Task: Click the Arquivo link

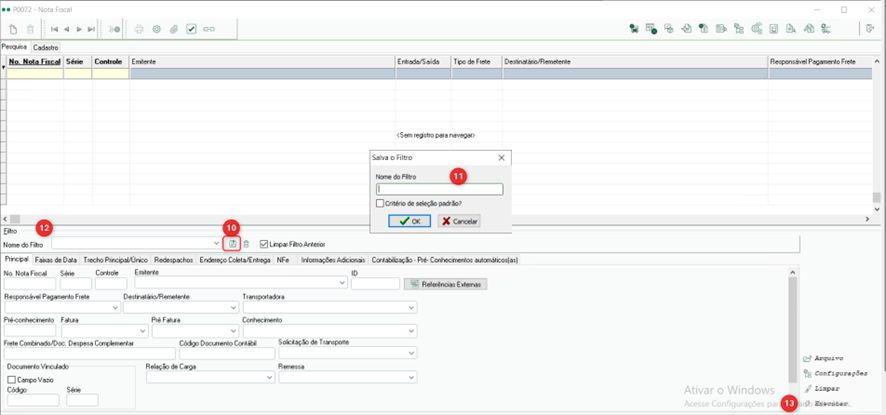Action: [x=824, y=358]
